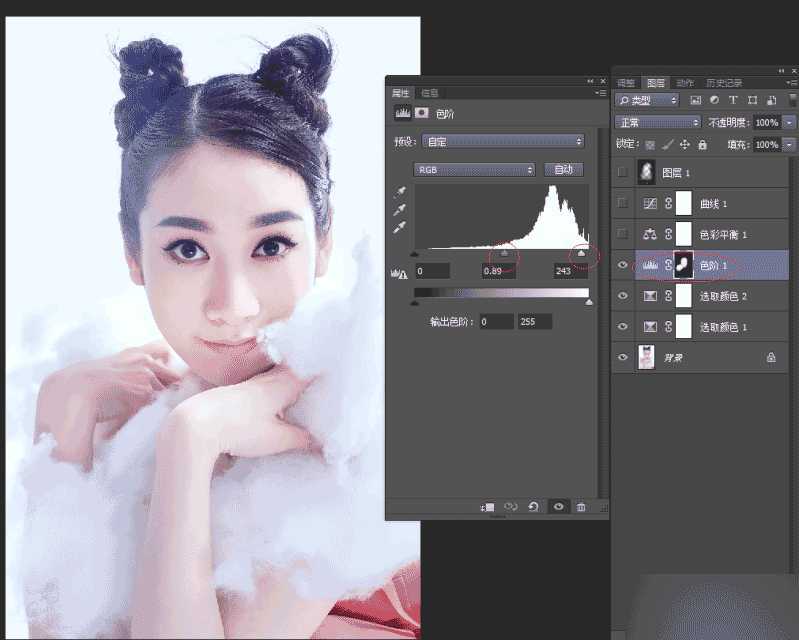Image resolution: width=799 pixels, height=640 pixels.
Task: Click the highlight input field showing 243
Action: [571, 271]
